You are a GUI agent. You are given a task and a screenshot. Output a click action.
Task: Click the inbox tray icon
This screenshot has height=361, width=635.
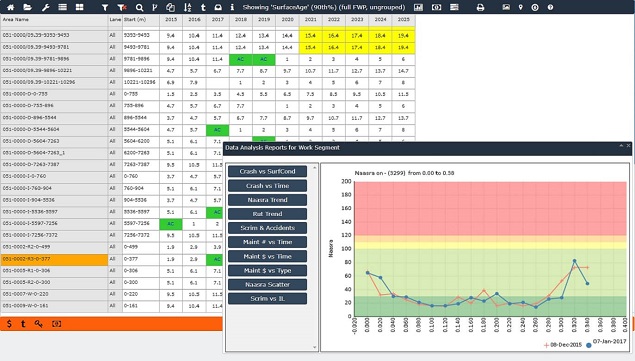(x=218, y=7)
